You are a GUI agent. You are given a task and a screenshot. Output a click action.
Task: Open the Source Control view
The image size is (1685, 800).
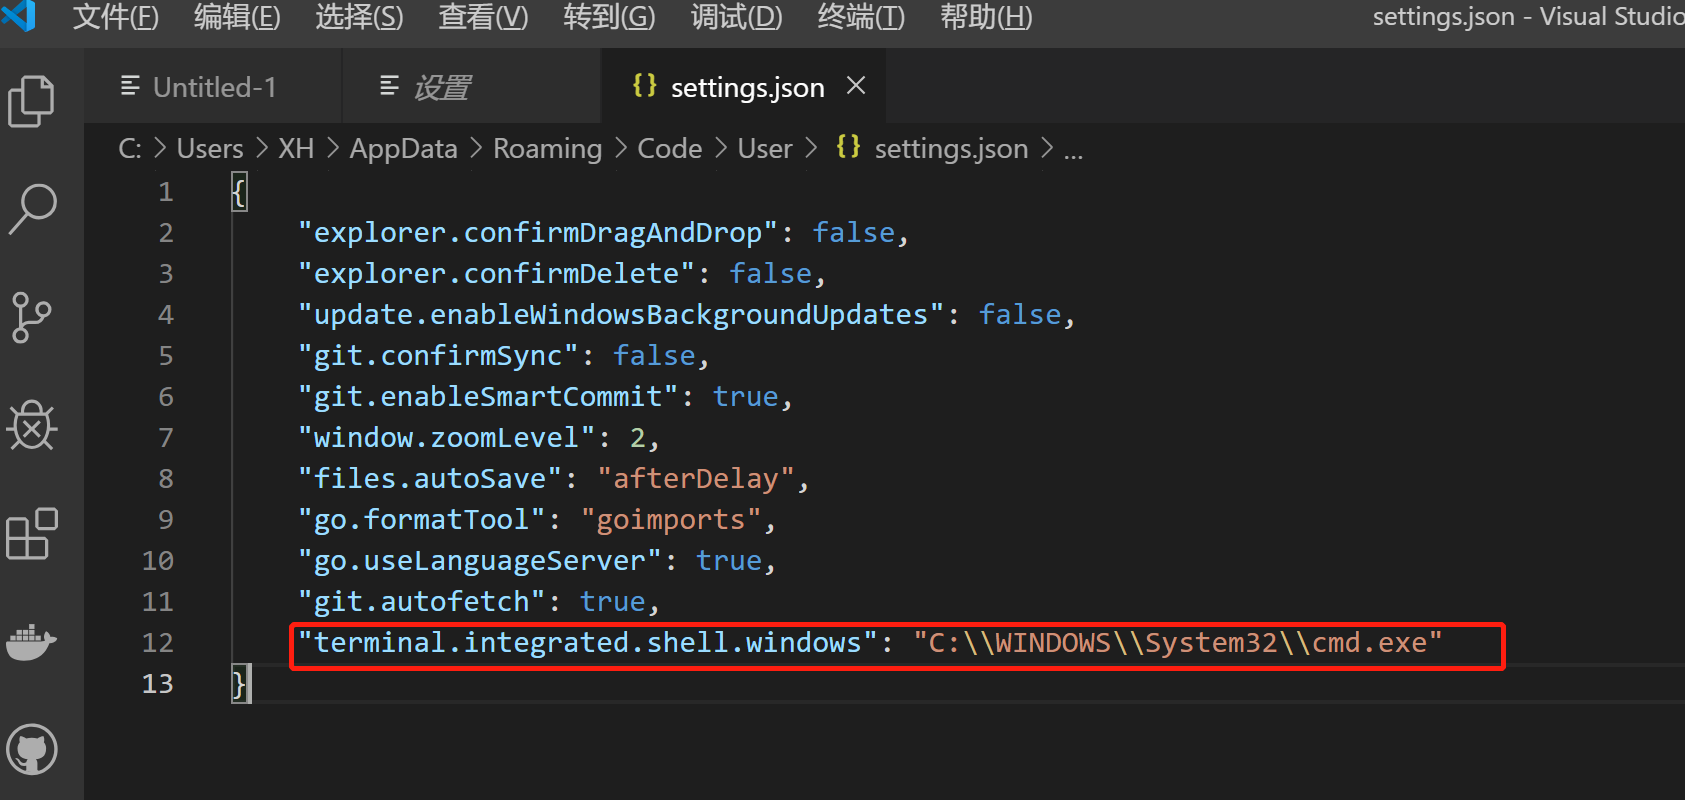31,318
